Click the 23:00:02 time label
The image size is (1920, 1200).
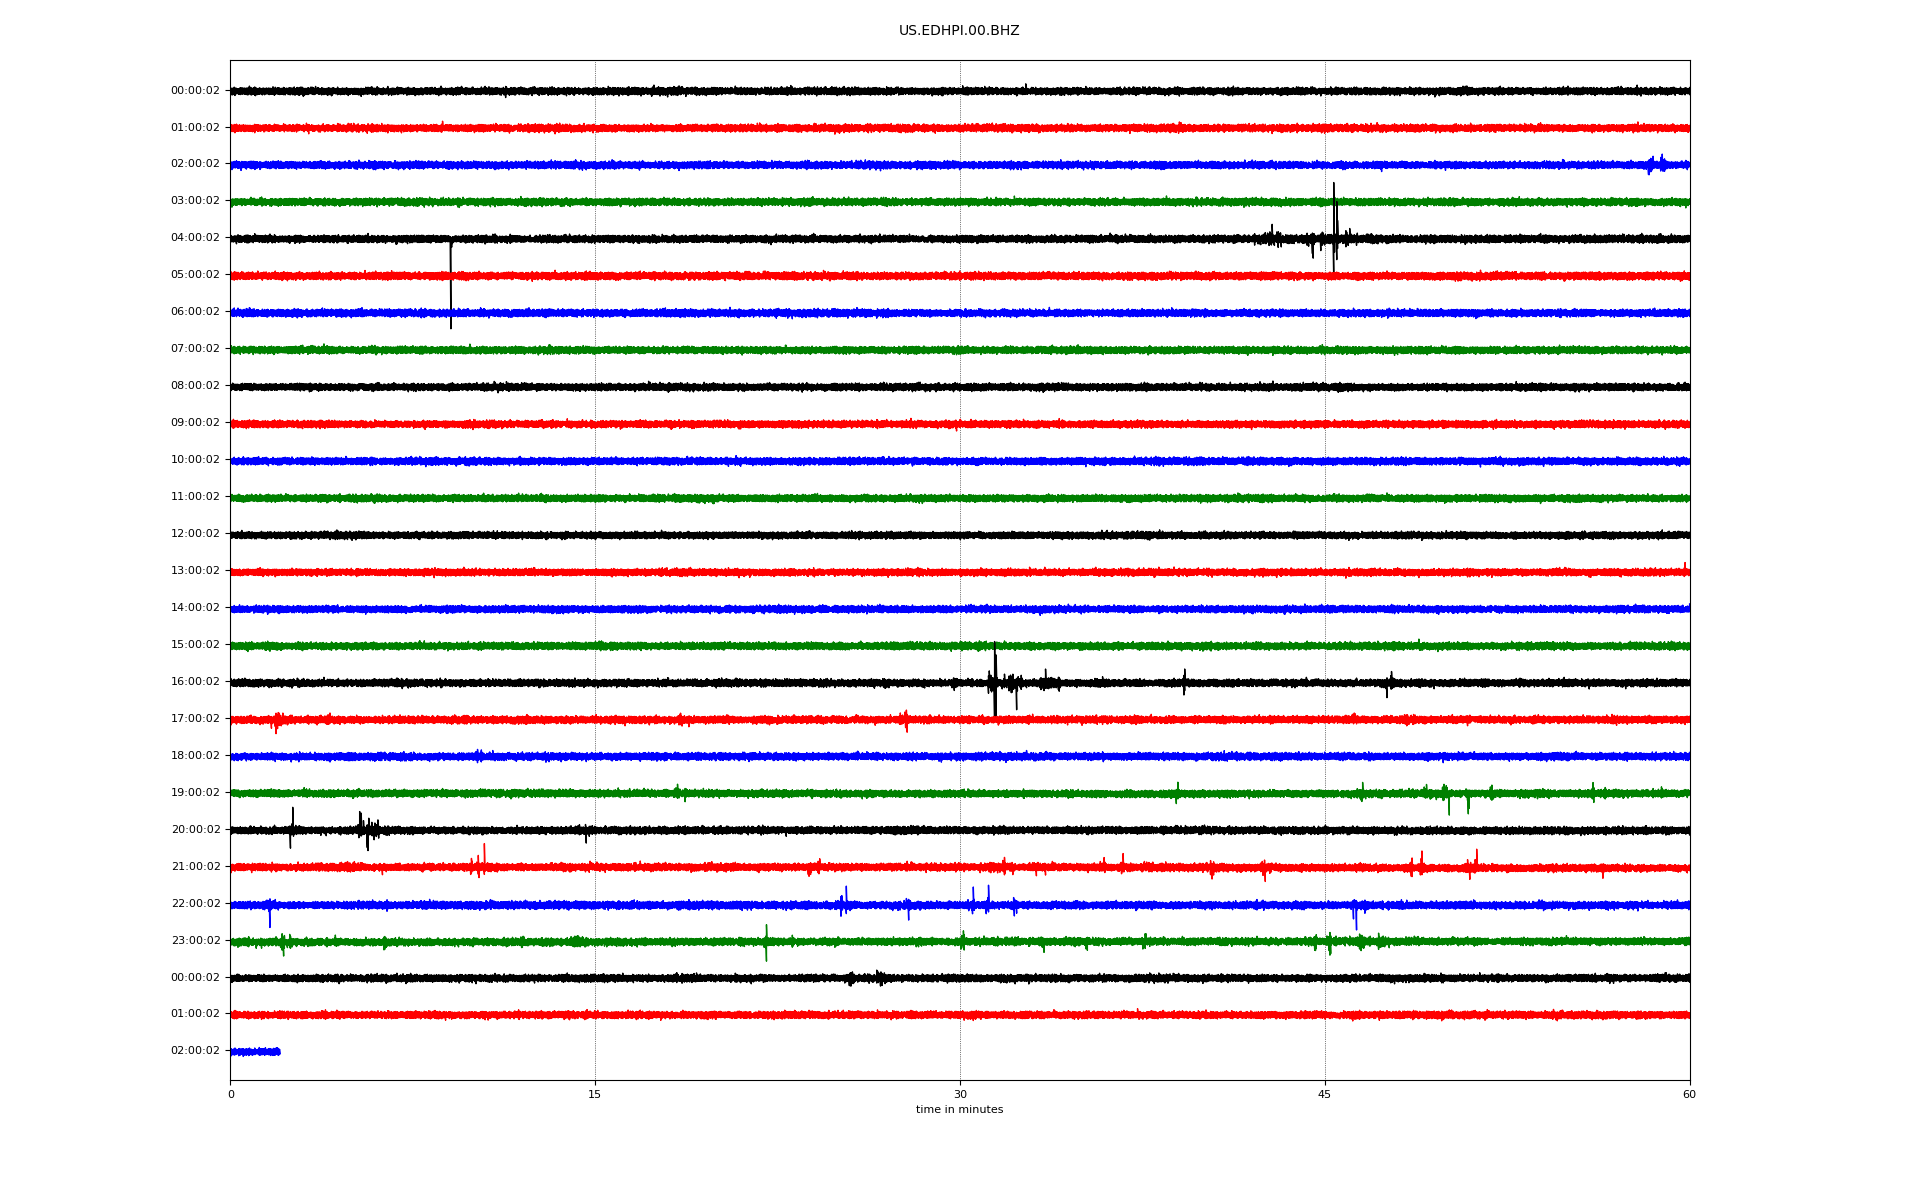pyautogui.click(x=195, y=941)
